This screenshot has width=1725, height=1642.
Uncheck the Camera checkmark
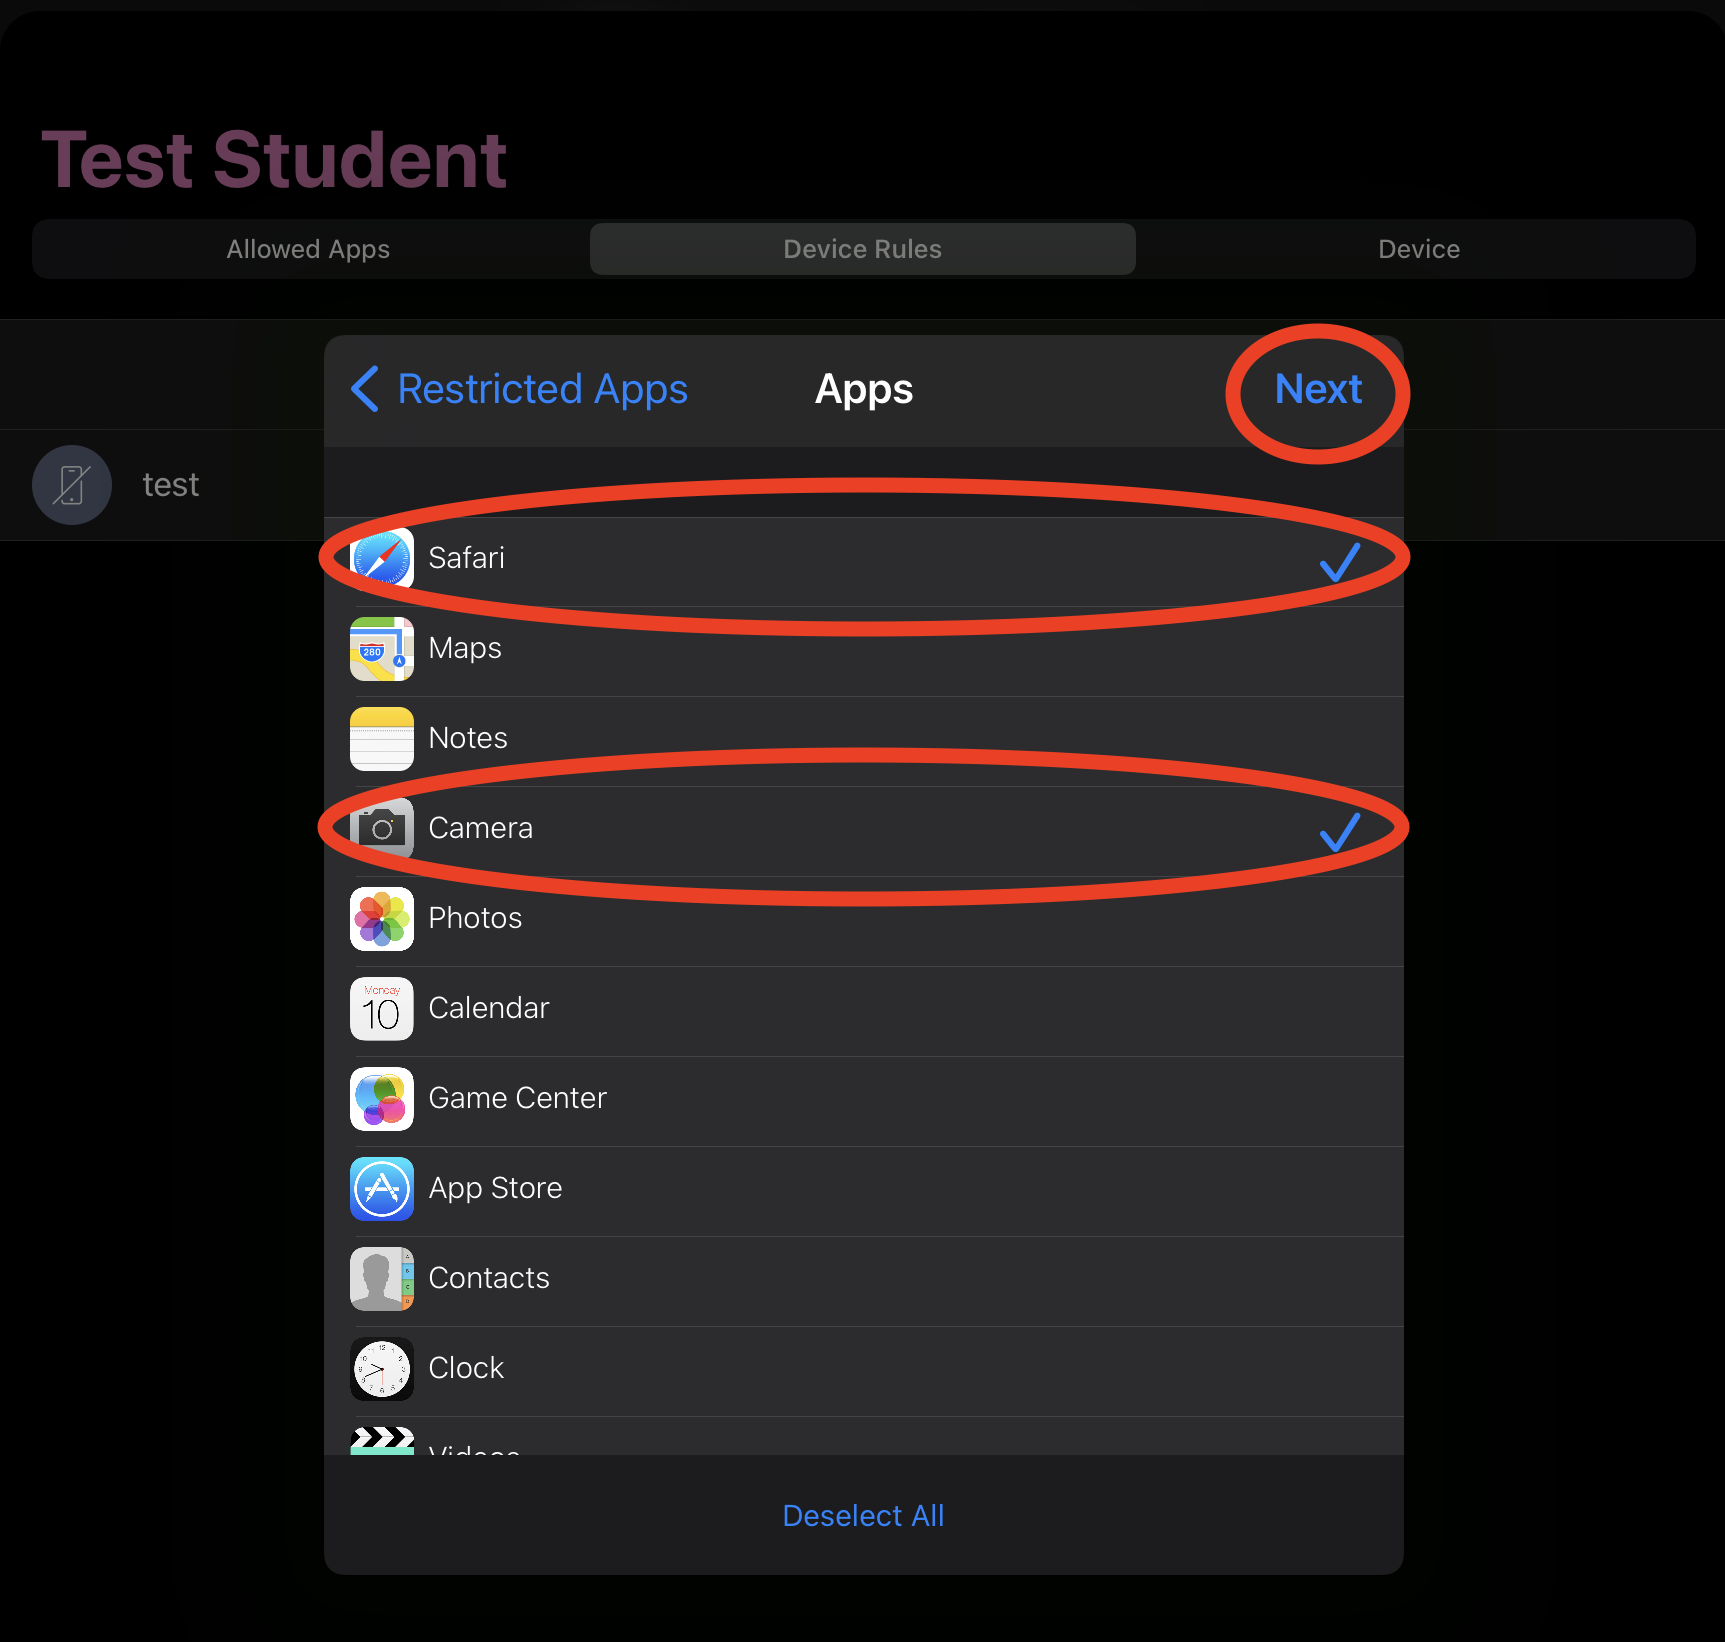click(x=1340, y=831)
